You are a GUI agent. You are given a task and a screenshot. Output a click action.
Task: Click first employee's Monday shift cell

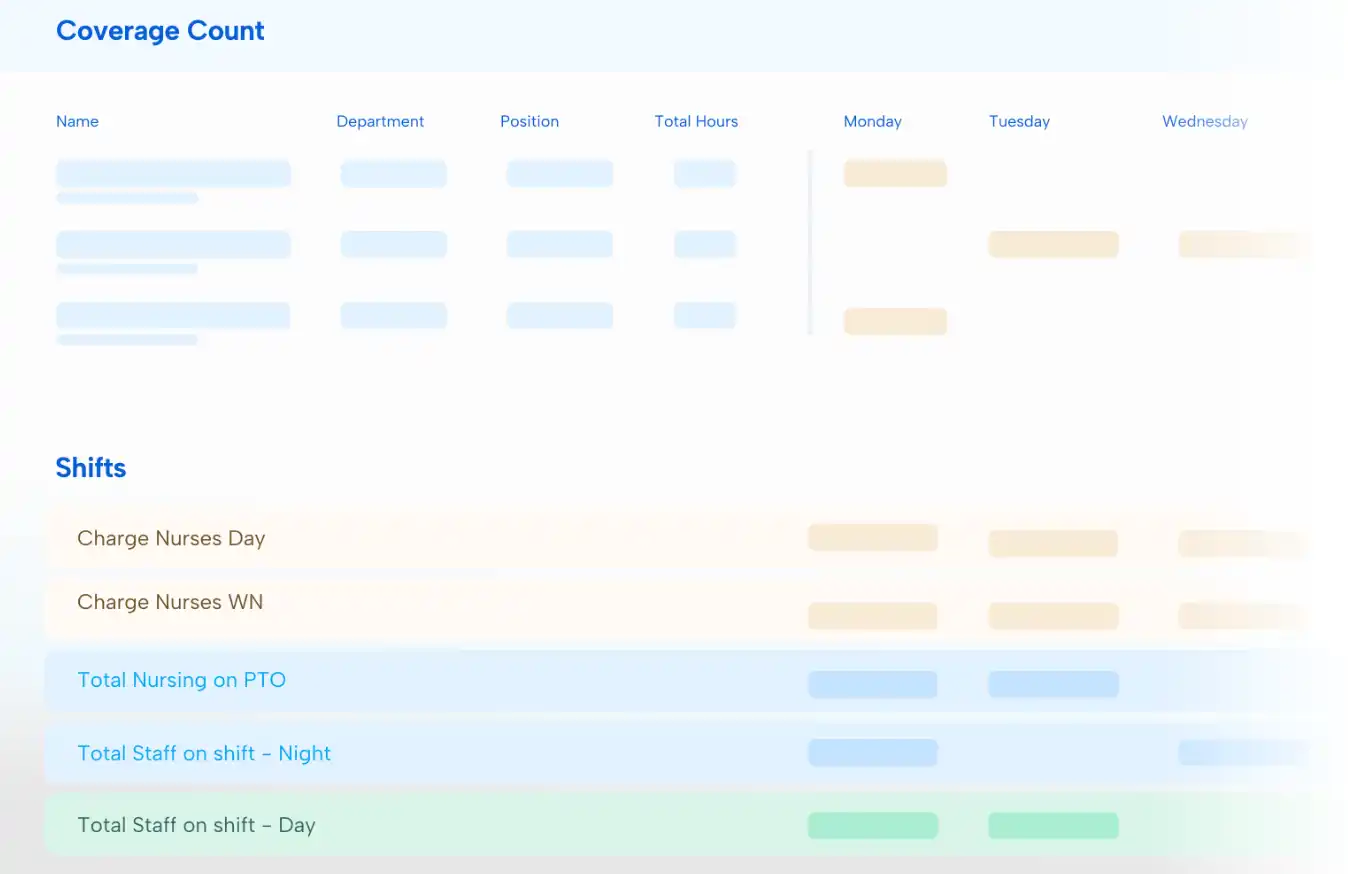point(895,173)
